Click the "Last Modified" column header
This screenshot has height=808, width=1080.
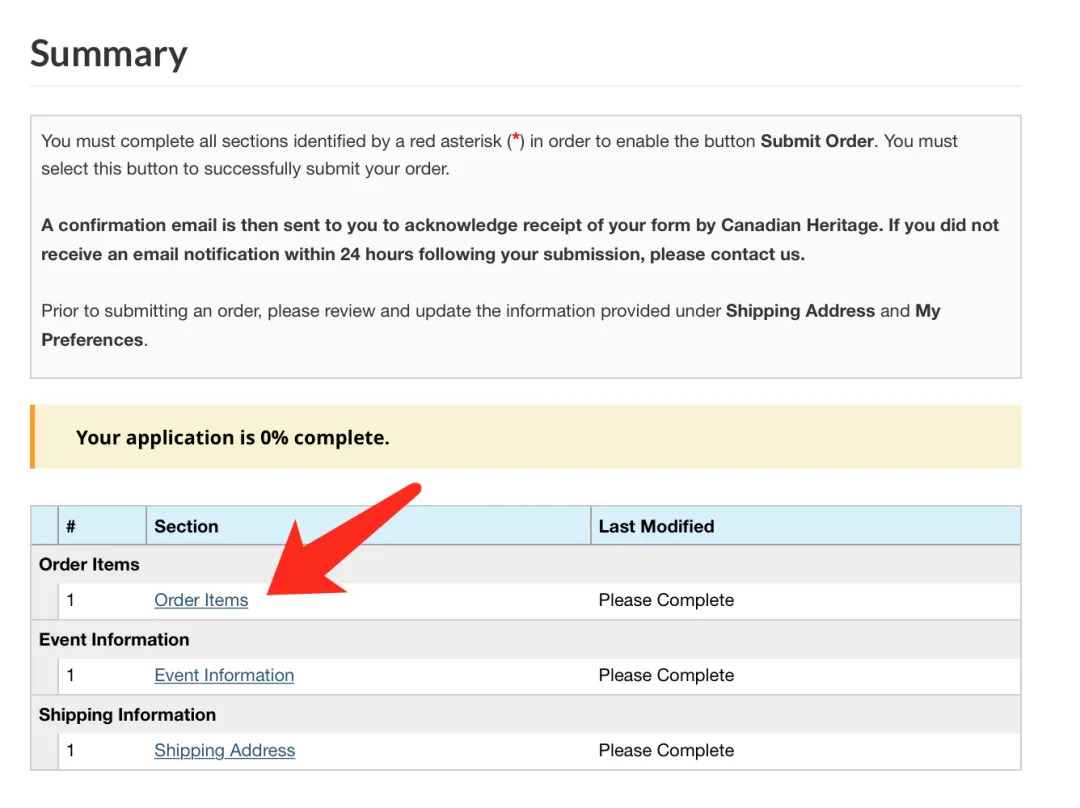point(656,526)
